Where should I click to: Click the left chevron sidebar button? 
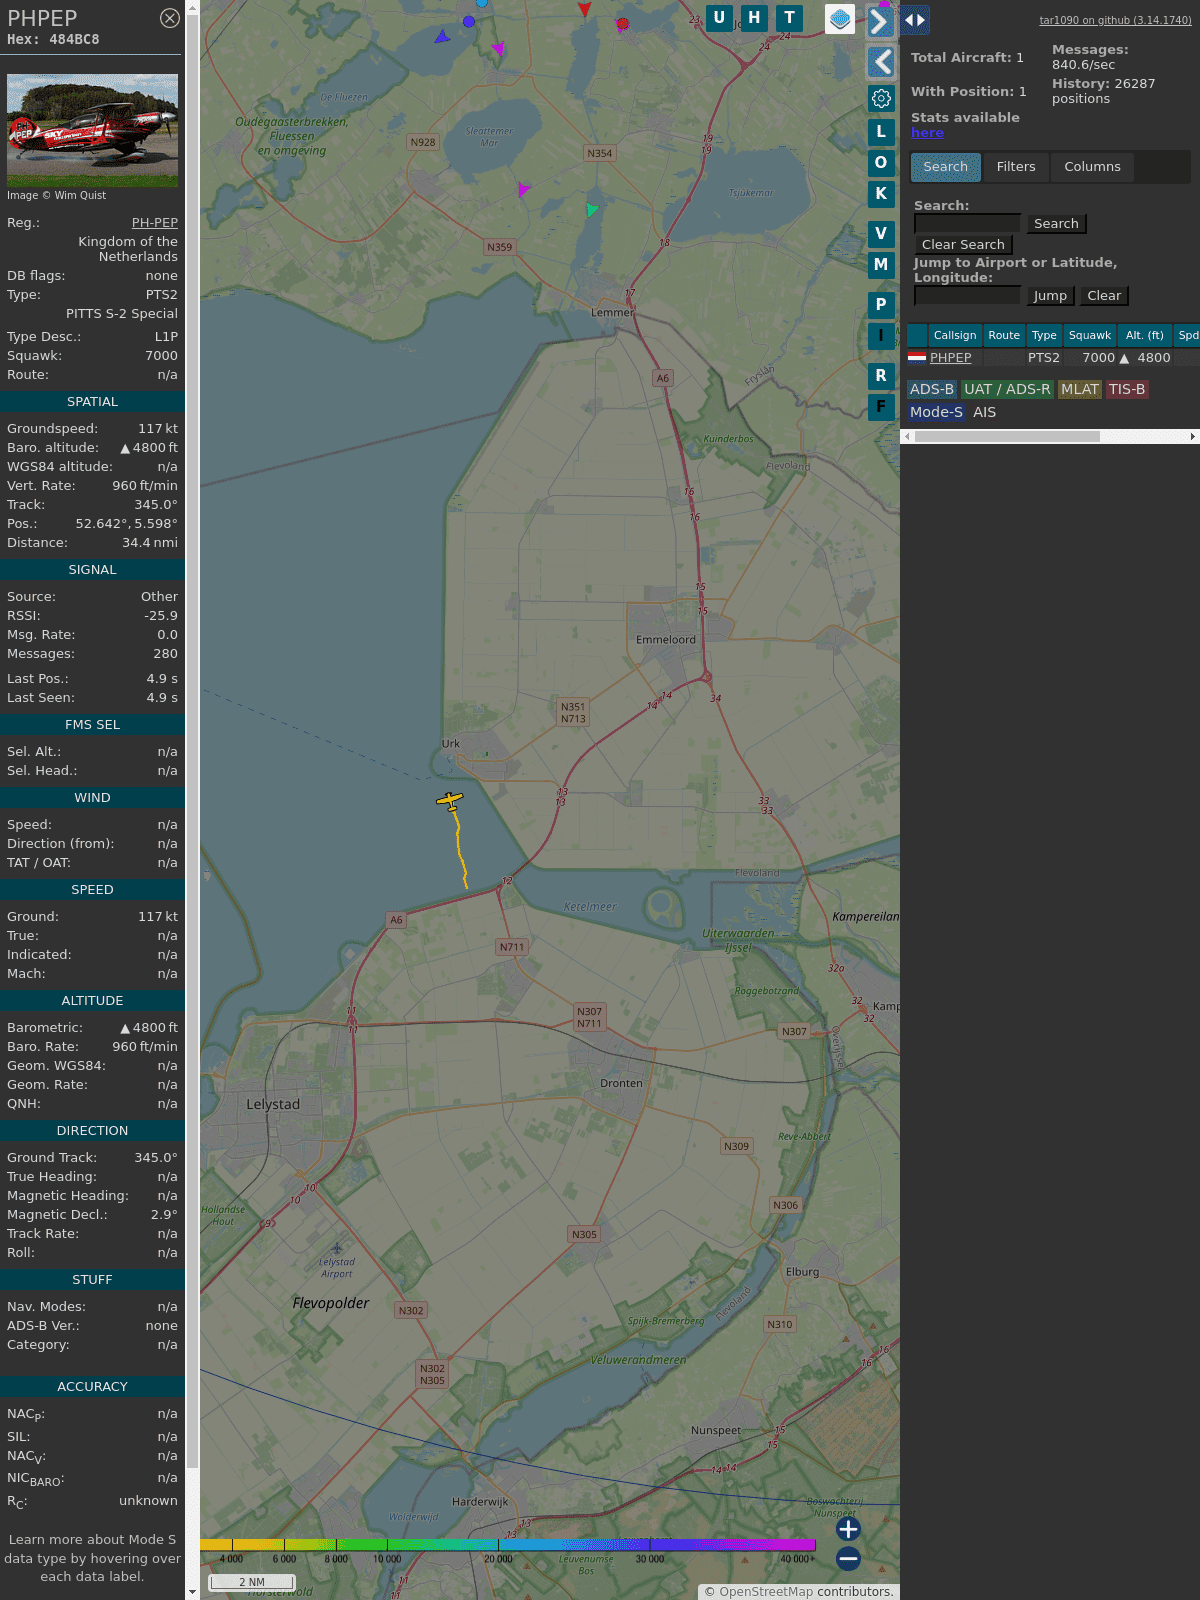pos(880,62)
